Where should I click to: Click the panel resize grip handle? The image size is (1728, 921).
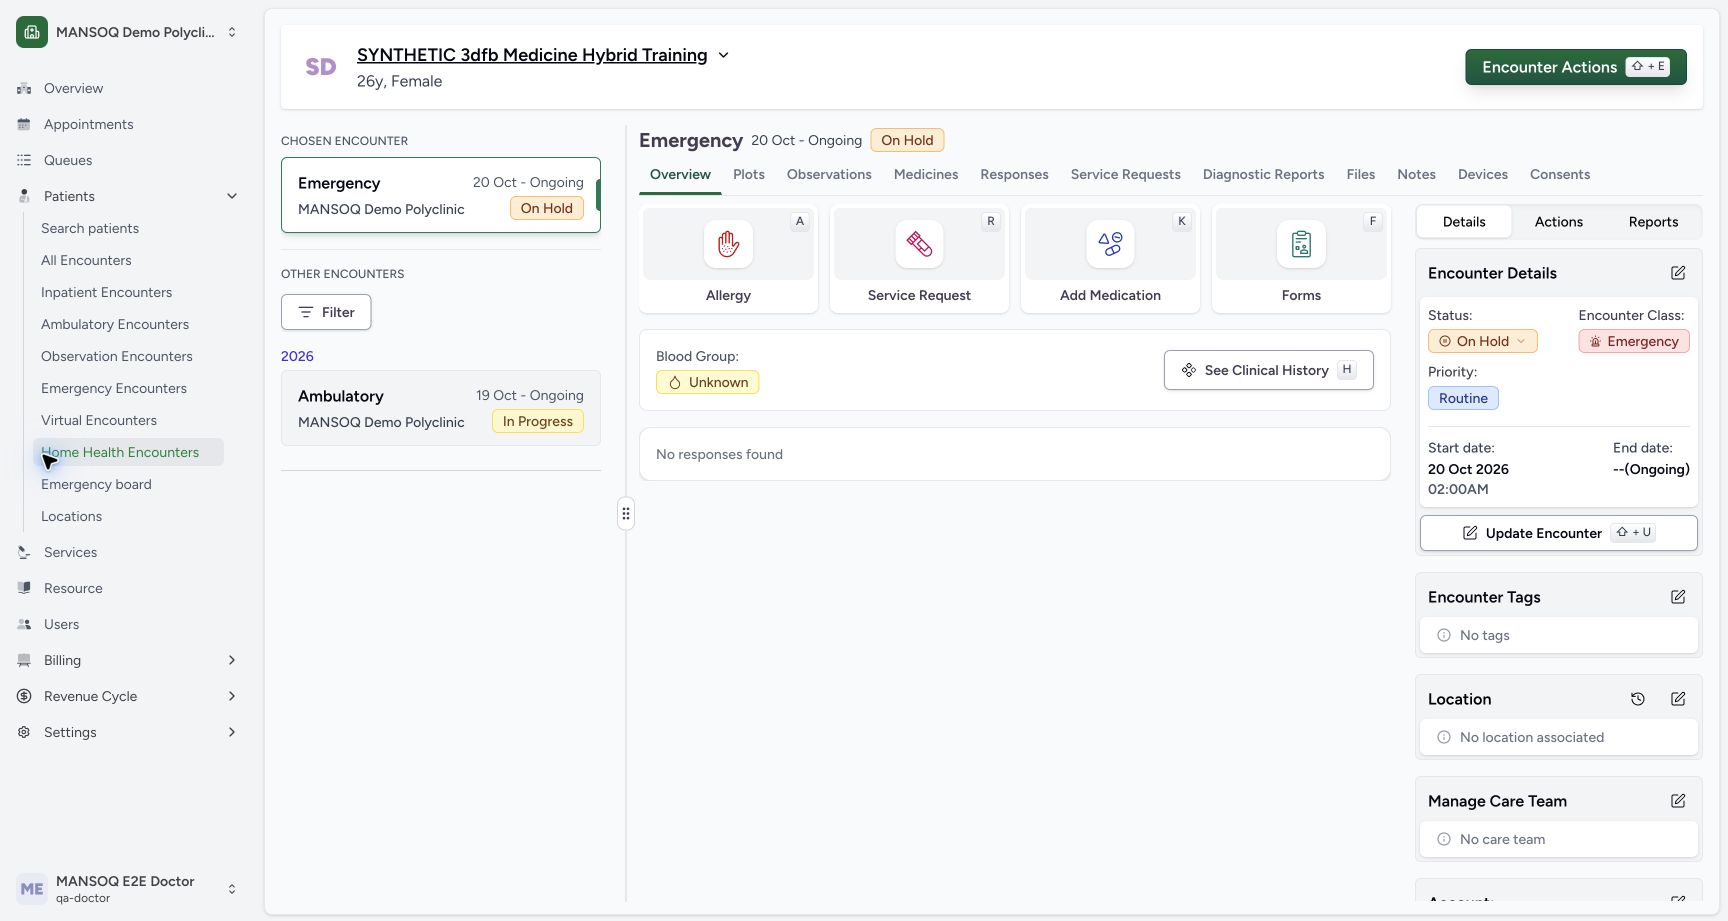pos(626,514)
